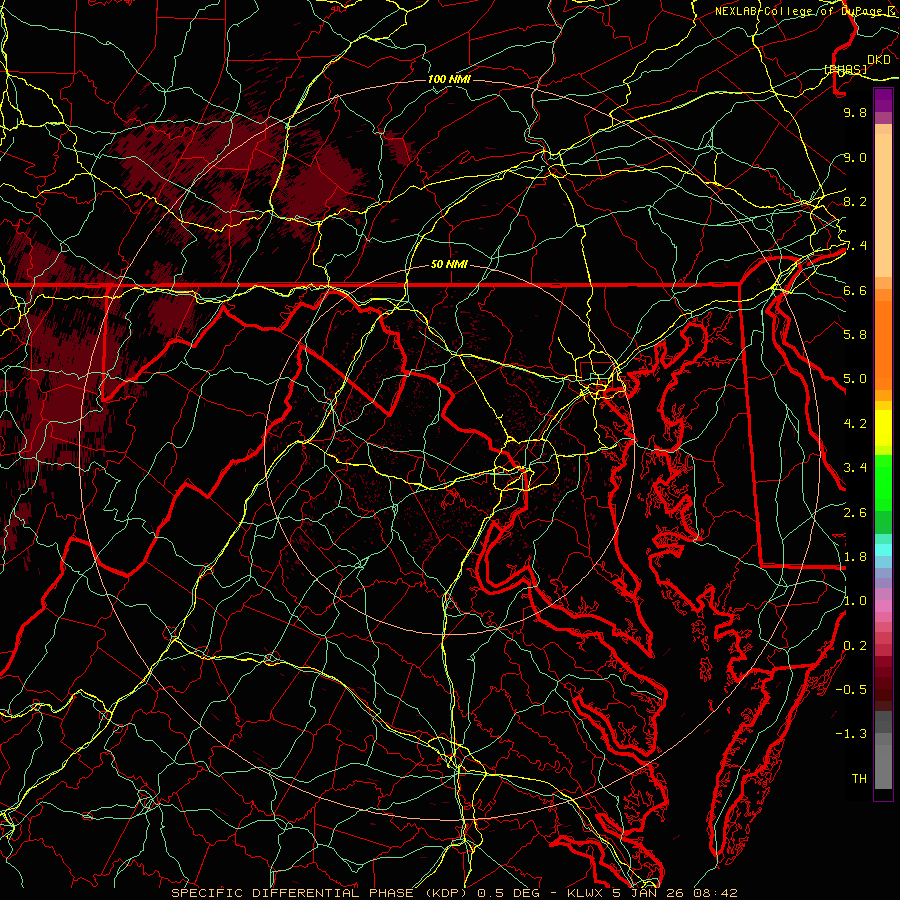Click the 1.8 scale value

855,556
